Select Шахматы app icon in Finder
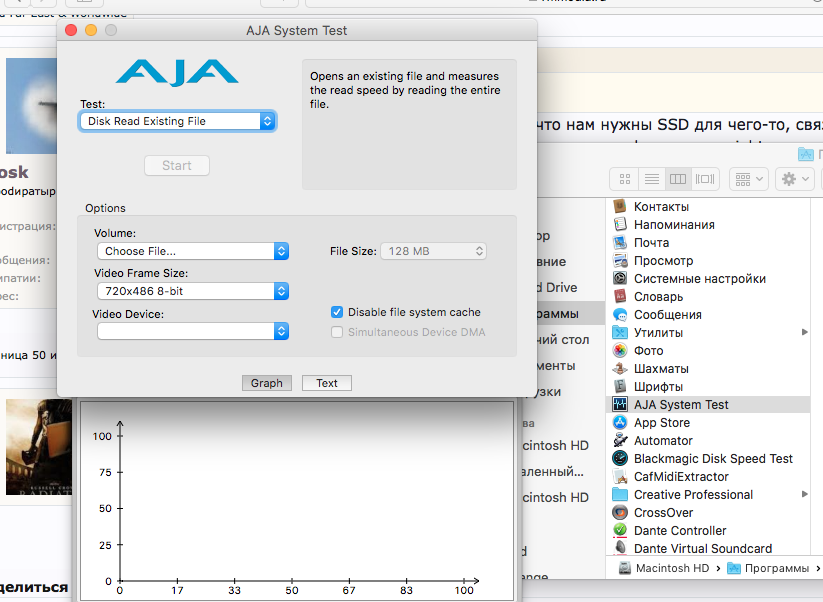 (620, 368)
